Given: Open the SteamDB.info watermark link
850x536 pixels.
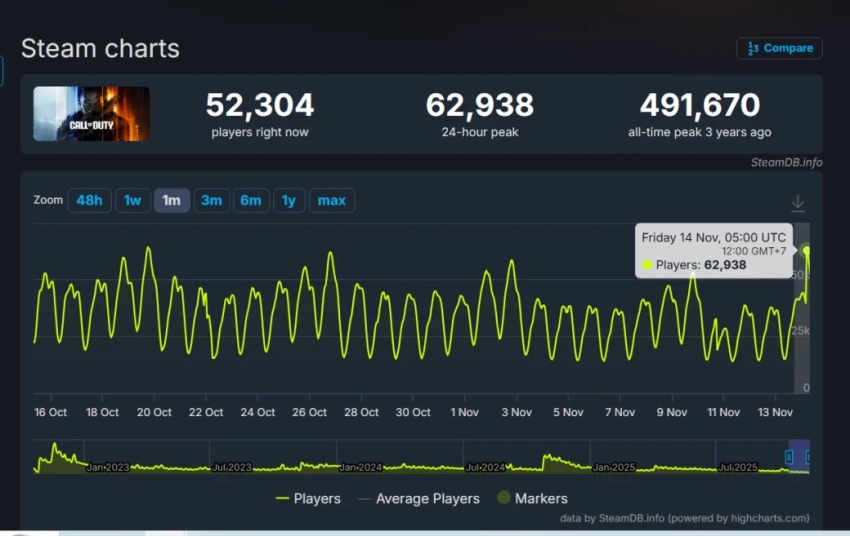Looking at the screenshot, I should (x=786, y=162).
